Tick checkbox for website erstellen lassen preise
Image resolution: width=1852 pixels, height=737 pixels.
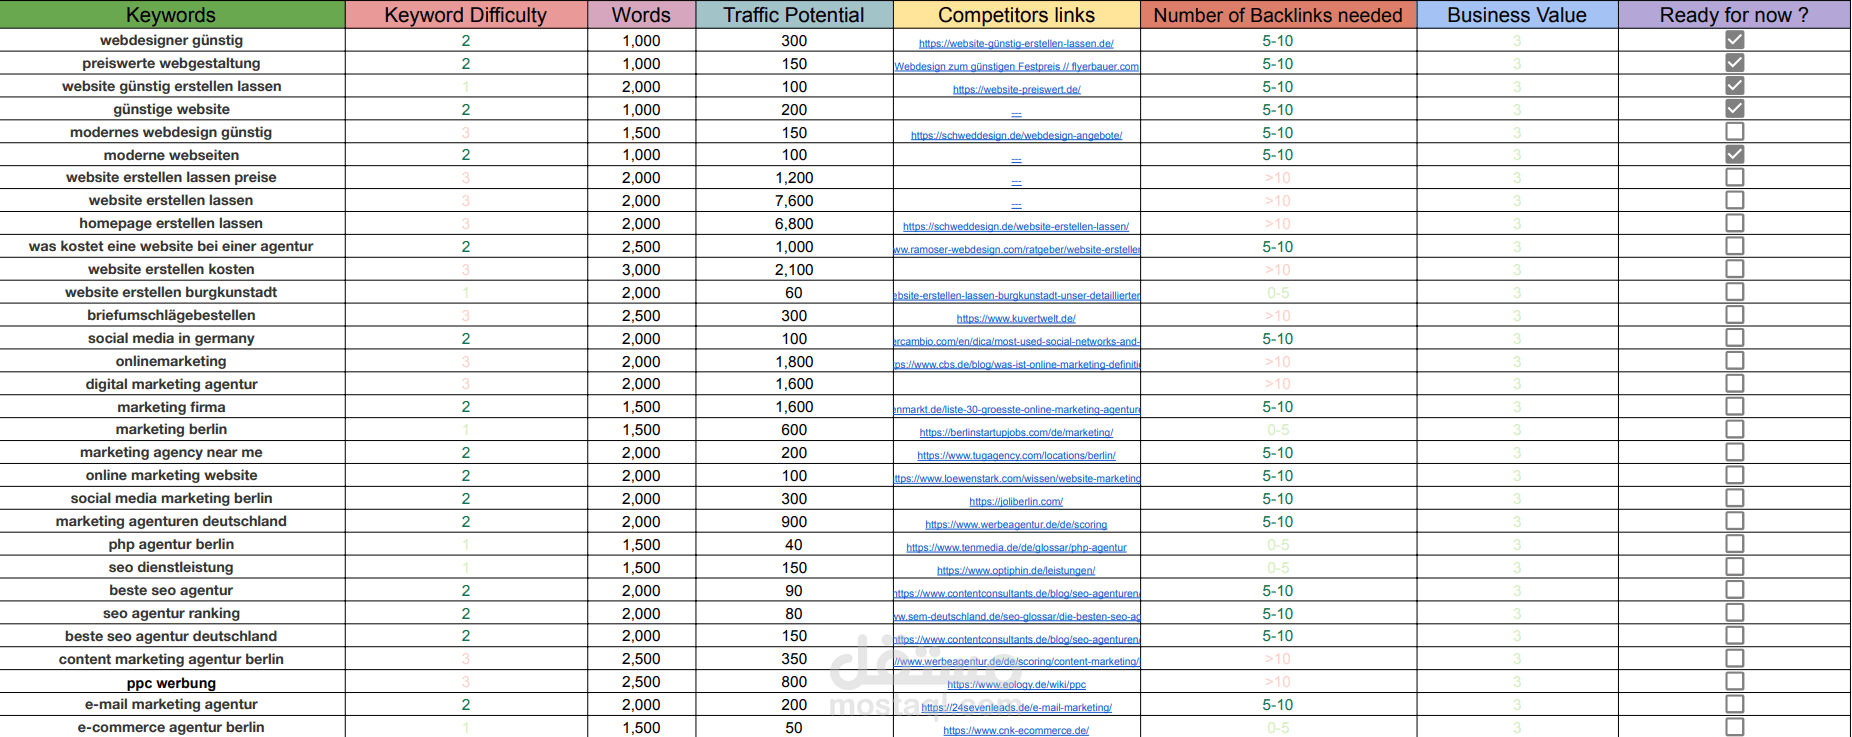pyautogui.click(x=1734, y=177)
